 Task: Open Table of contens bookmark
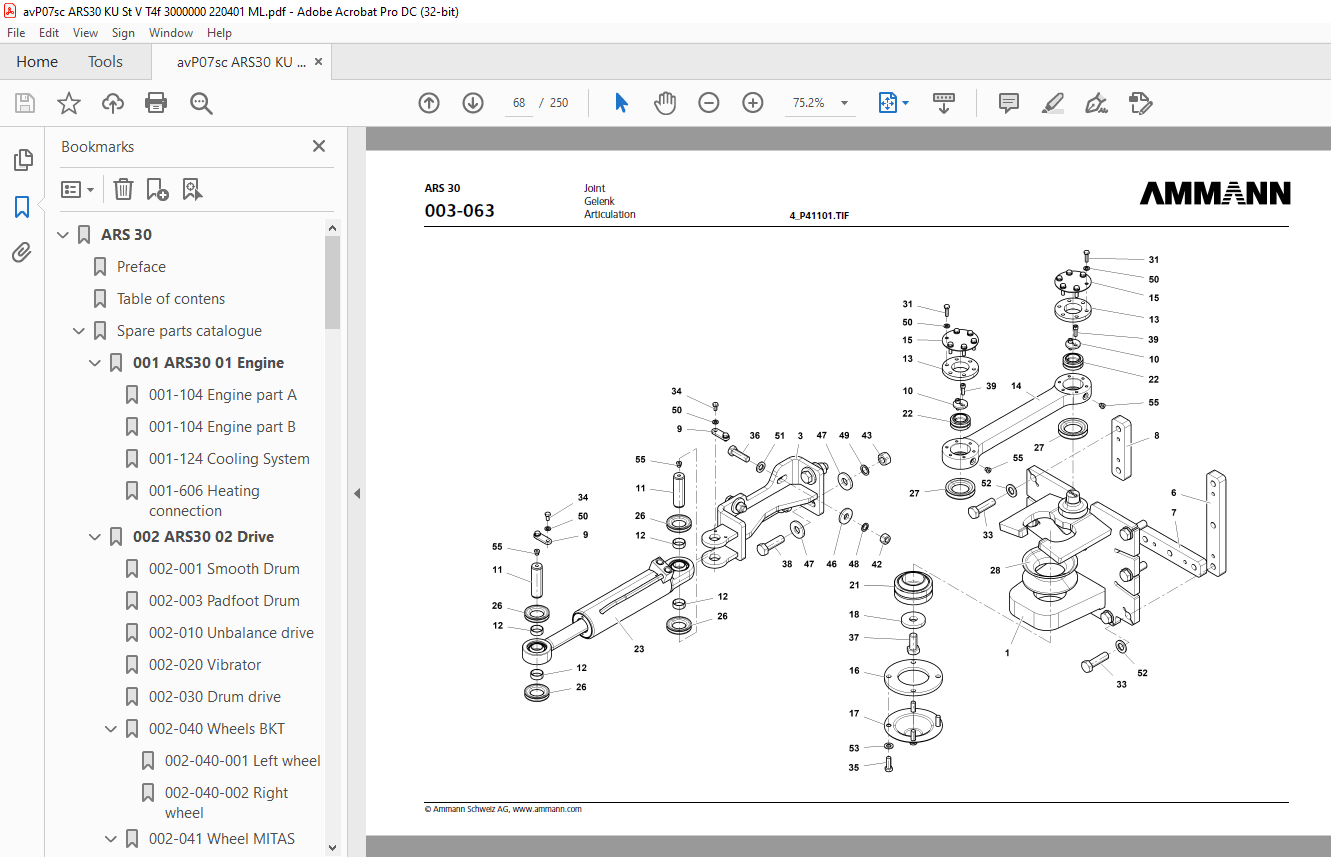(171, 299)
